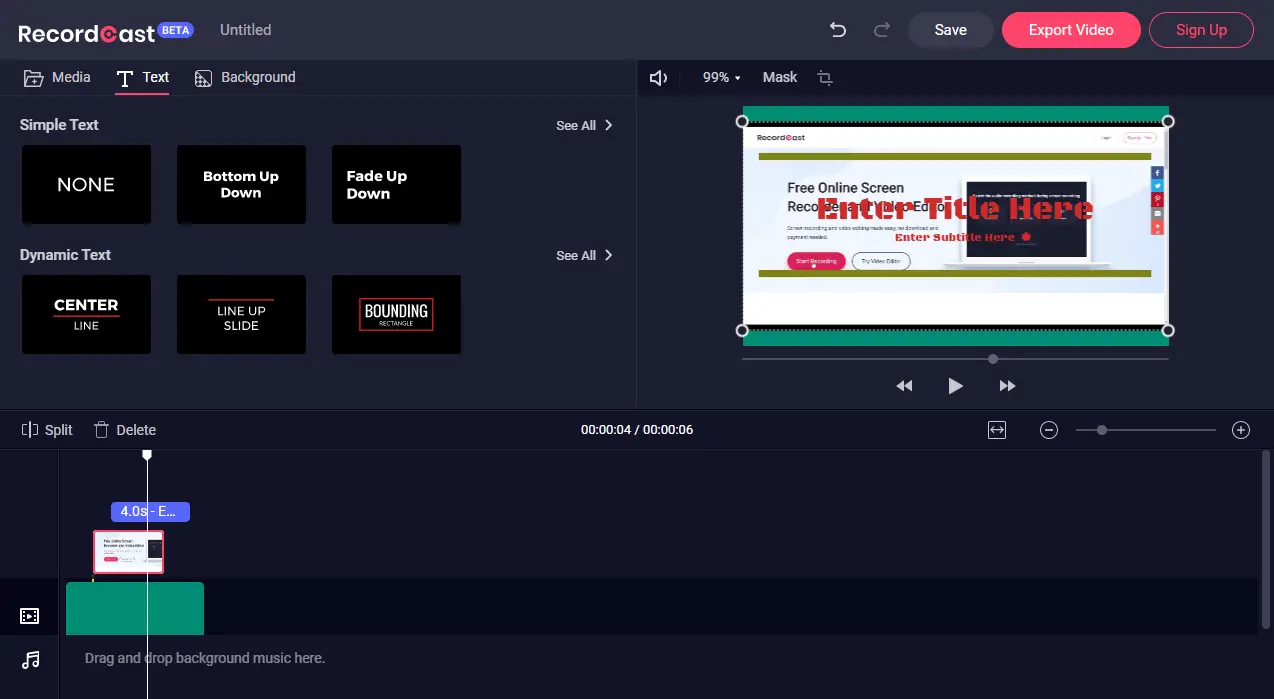Click the Mask option
This screenshot has width=1274, height=699.
[780, 77]
